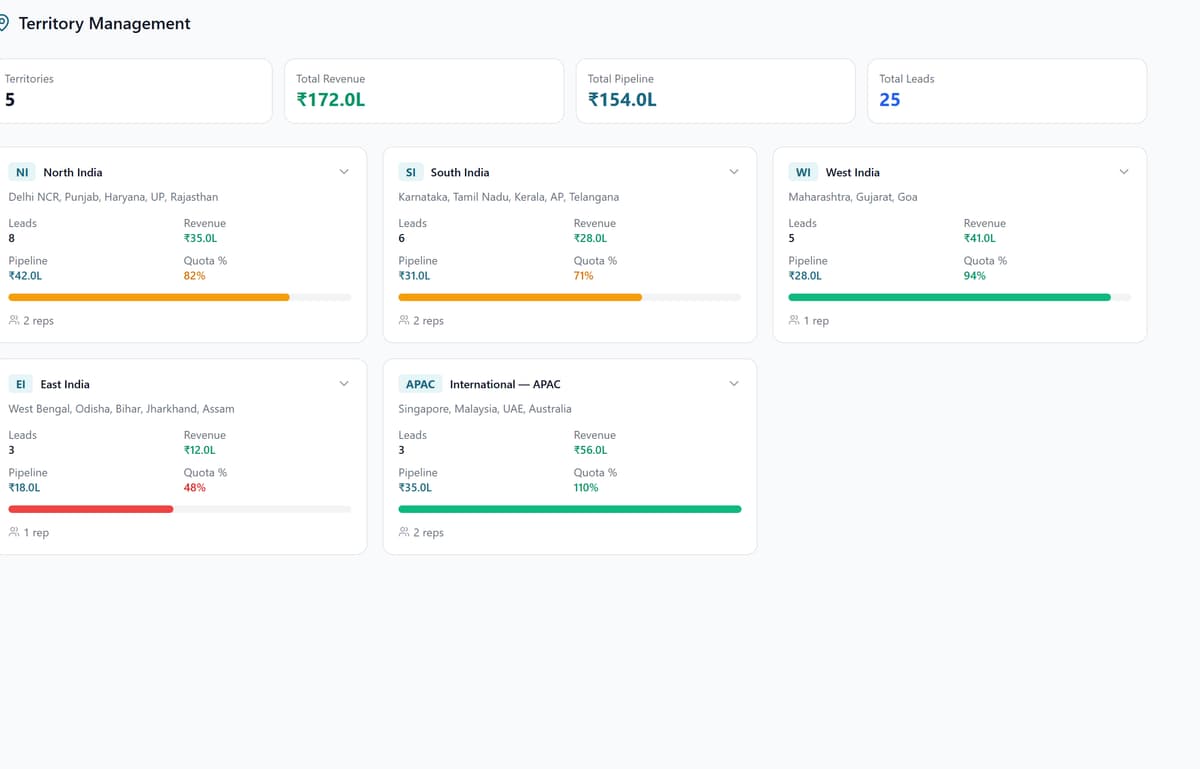
Task: Click the reps people icon in North India card
Action: pos(14,320)
